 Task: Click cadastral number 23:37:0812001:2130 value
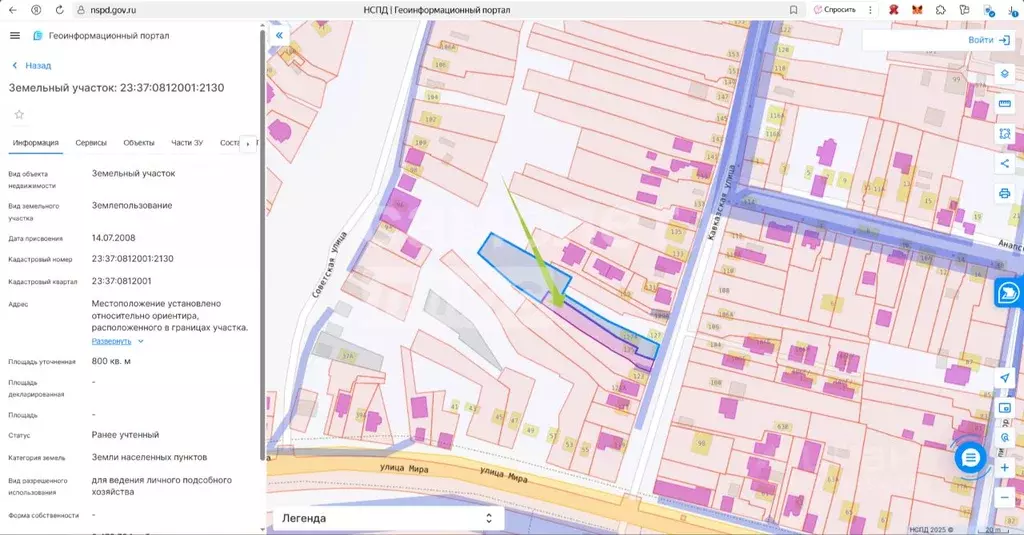click(133, 259)
